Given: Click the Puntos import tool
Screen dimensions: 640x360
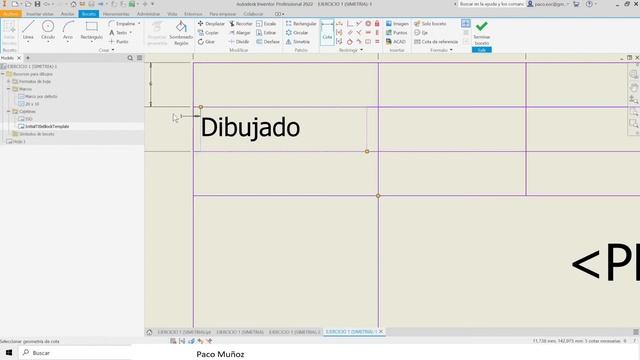Looking at the screenshot, I should pyautogui.click(x=396, y=33).
